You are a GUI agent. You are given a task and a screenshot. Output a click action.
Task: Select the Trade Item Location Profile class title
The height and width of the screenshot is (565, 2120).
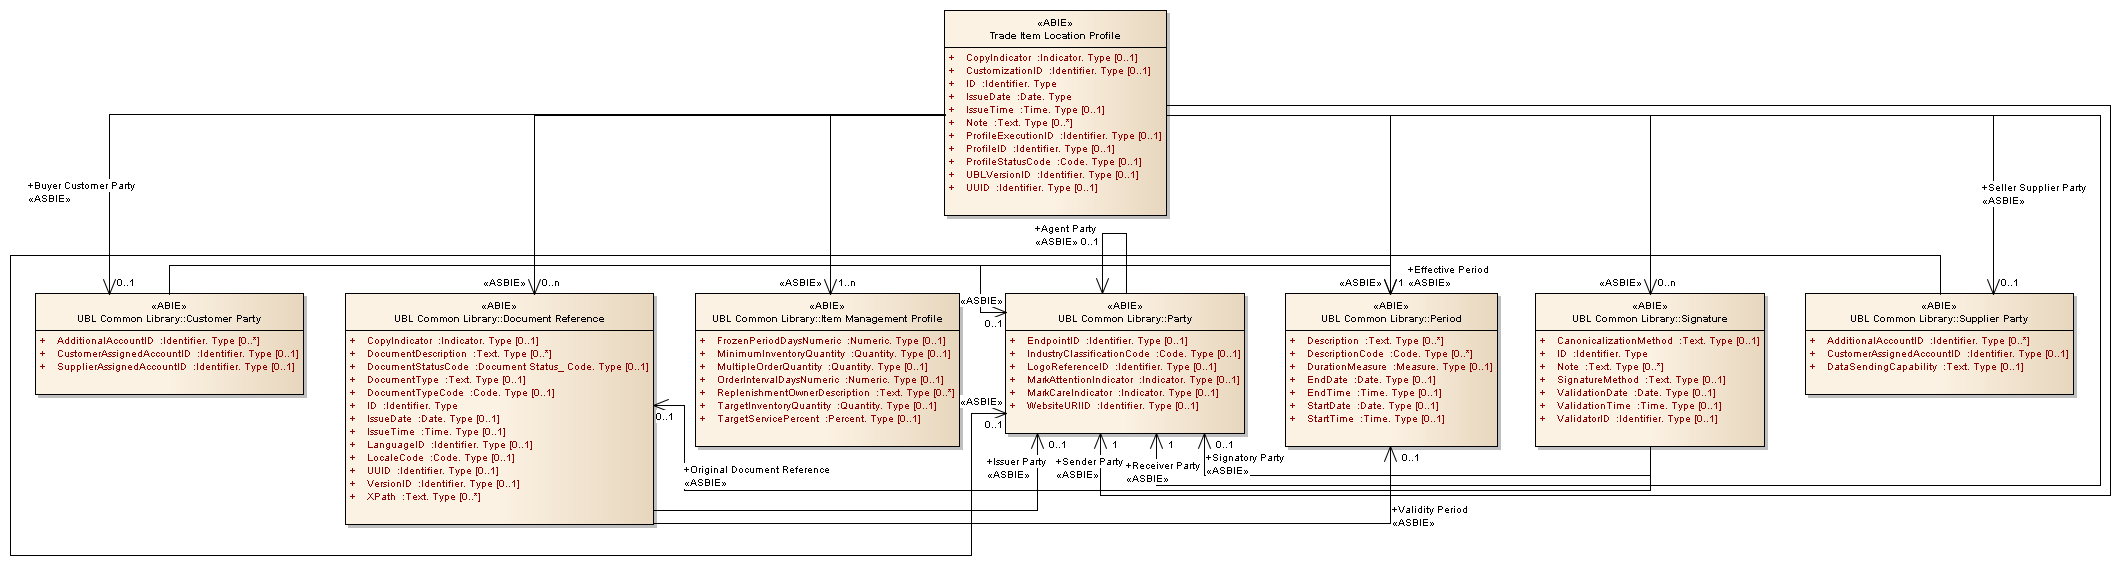pyautogui.click(x=1055, y=36)
